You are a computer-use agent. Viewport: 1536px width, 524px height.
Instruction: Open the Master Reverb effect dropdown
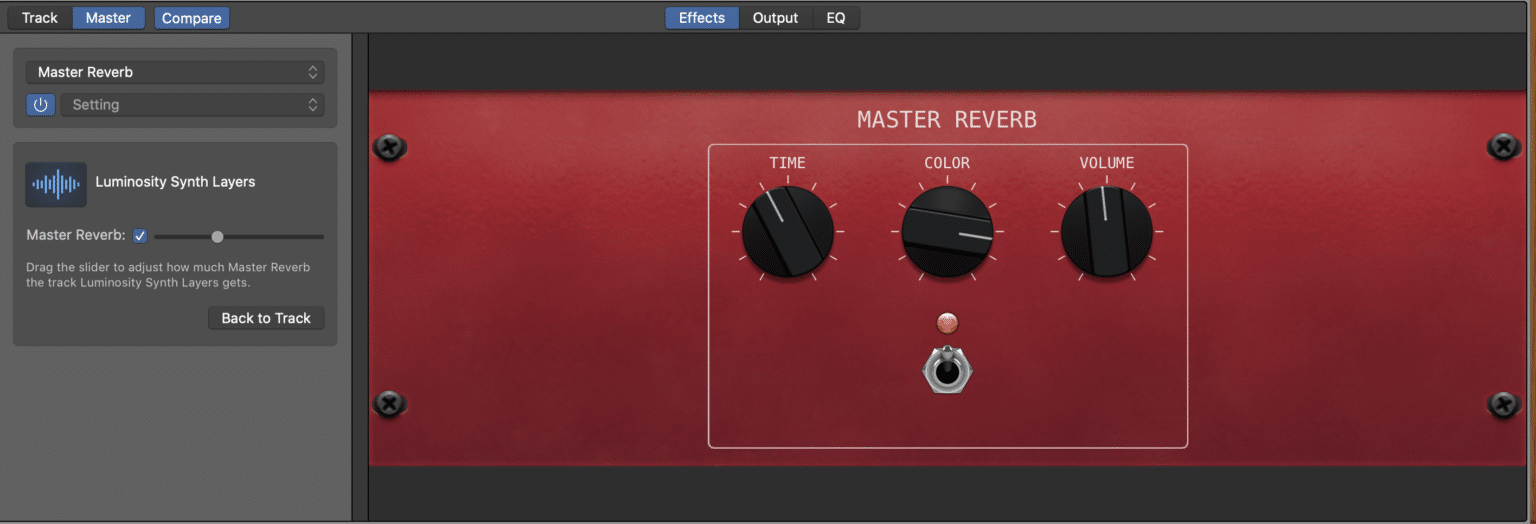[175, 72]
